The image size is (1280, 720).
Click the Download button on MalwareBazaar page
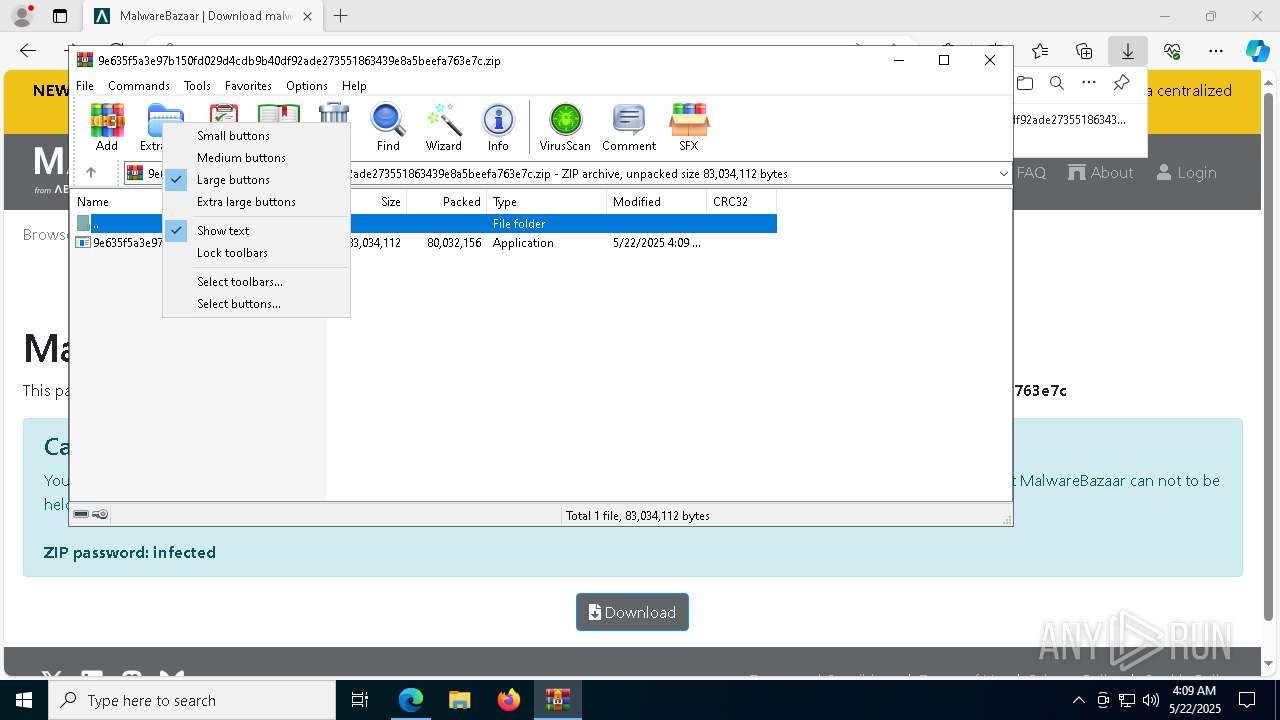point(632,612)
